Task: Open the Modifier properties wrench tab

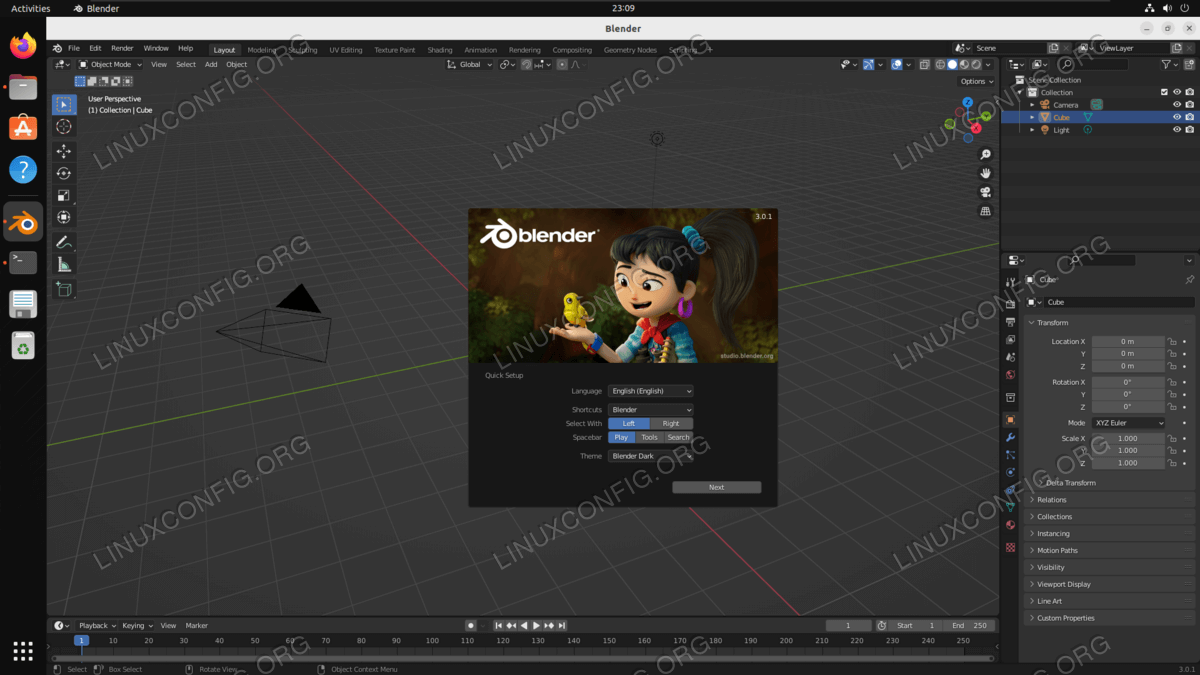Action: coord(1010,438)
